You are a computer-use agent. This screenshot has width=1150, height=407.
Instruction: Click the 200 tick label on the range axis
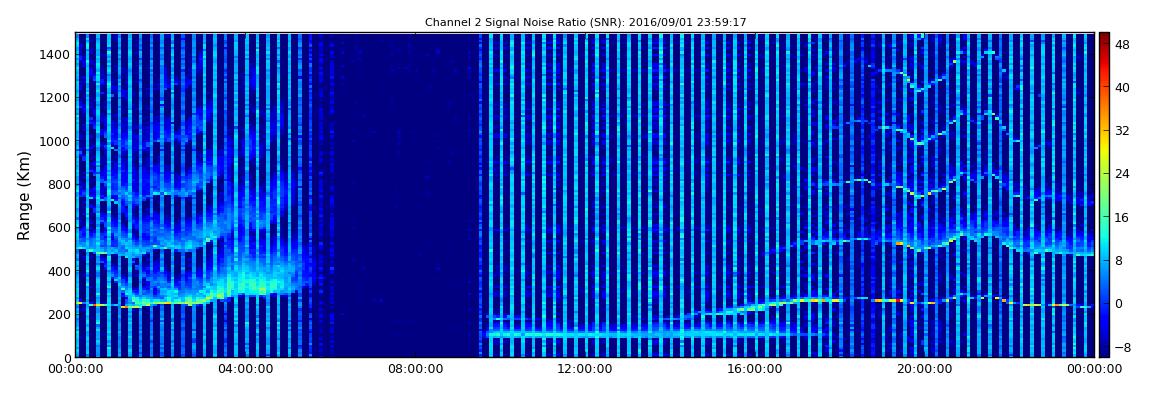pyautogui.click(x=57, y=314)
